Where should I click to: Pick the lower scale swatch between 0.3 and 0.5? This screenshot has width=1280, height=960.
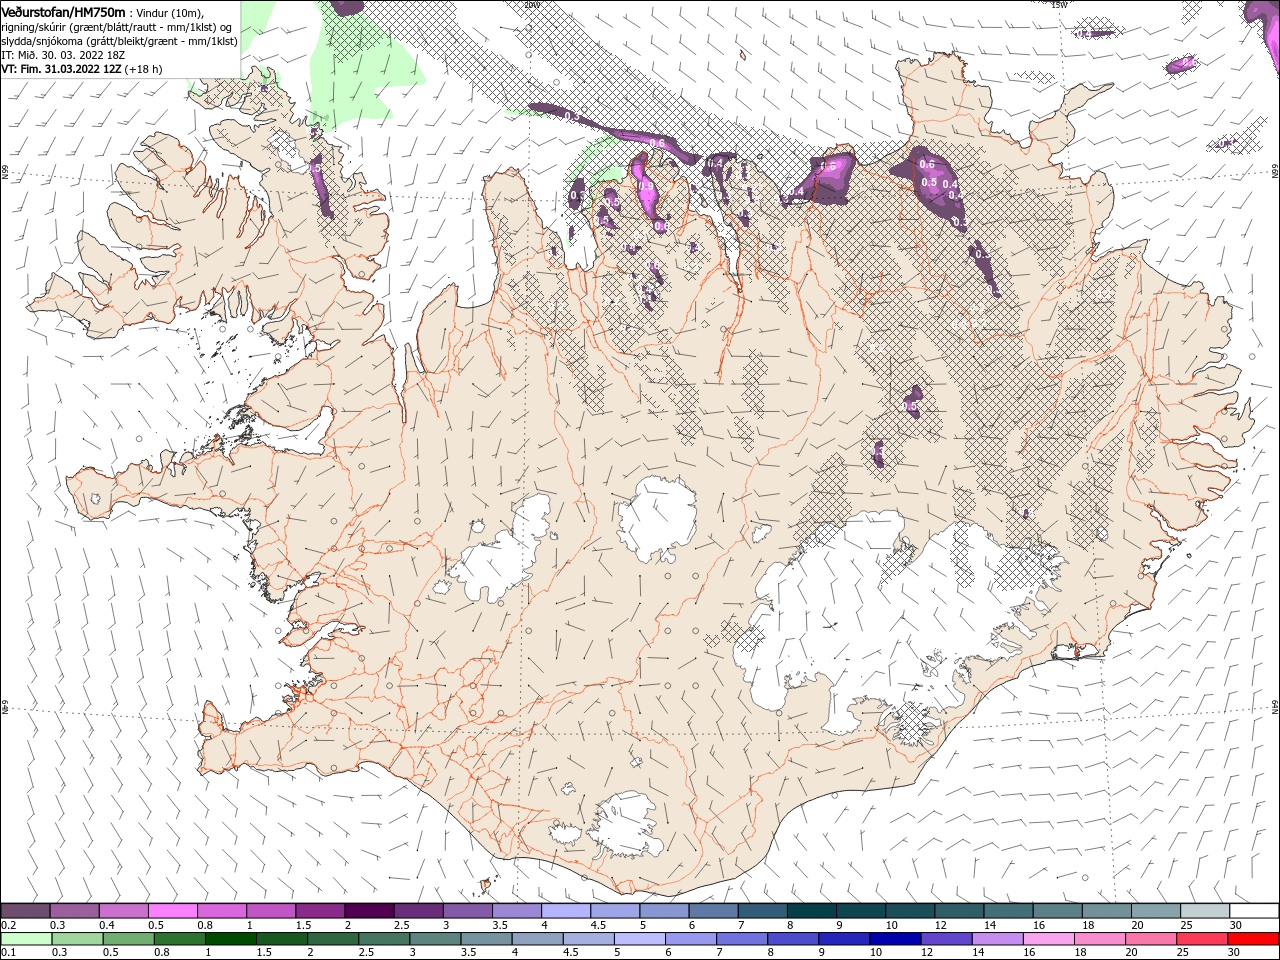[77, 938]
